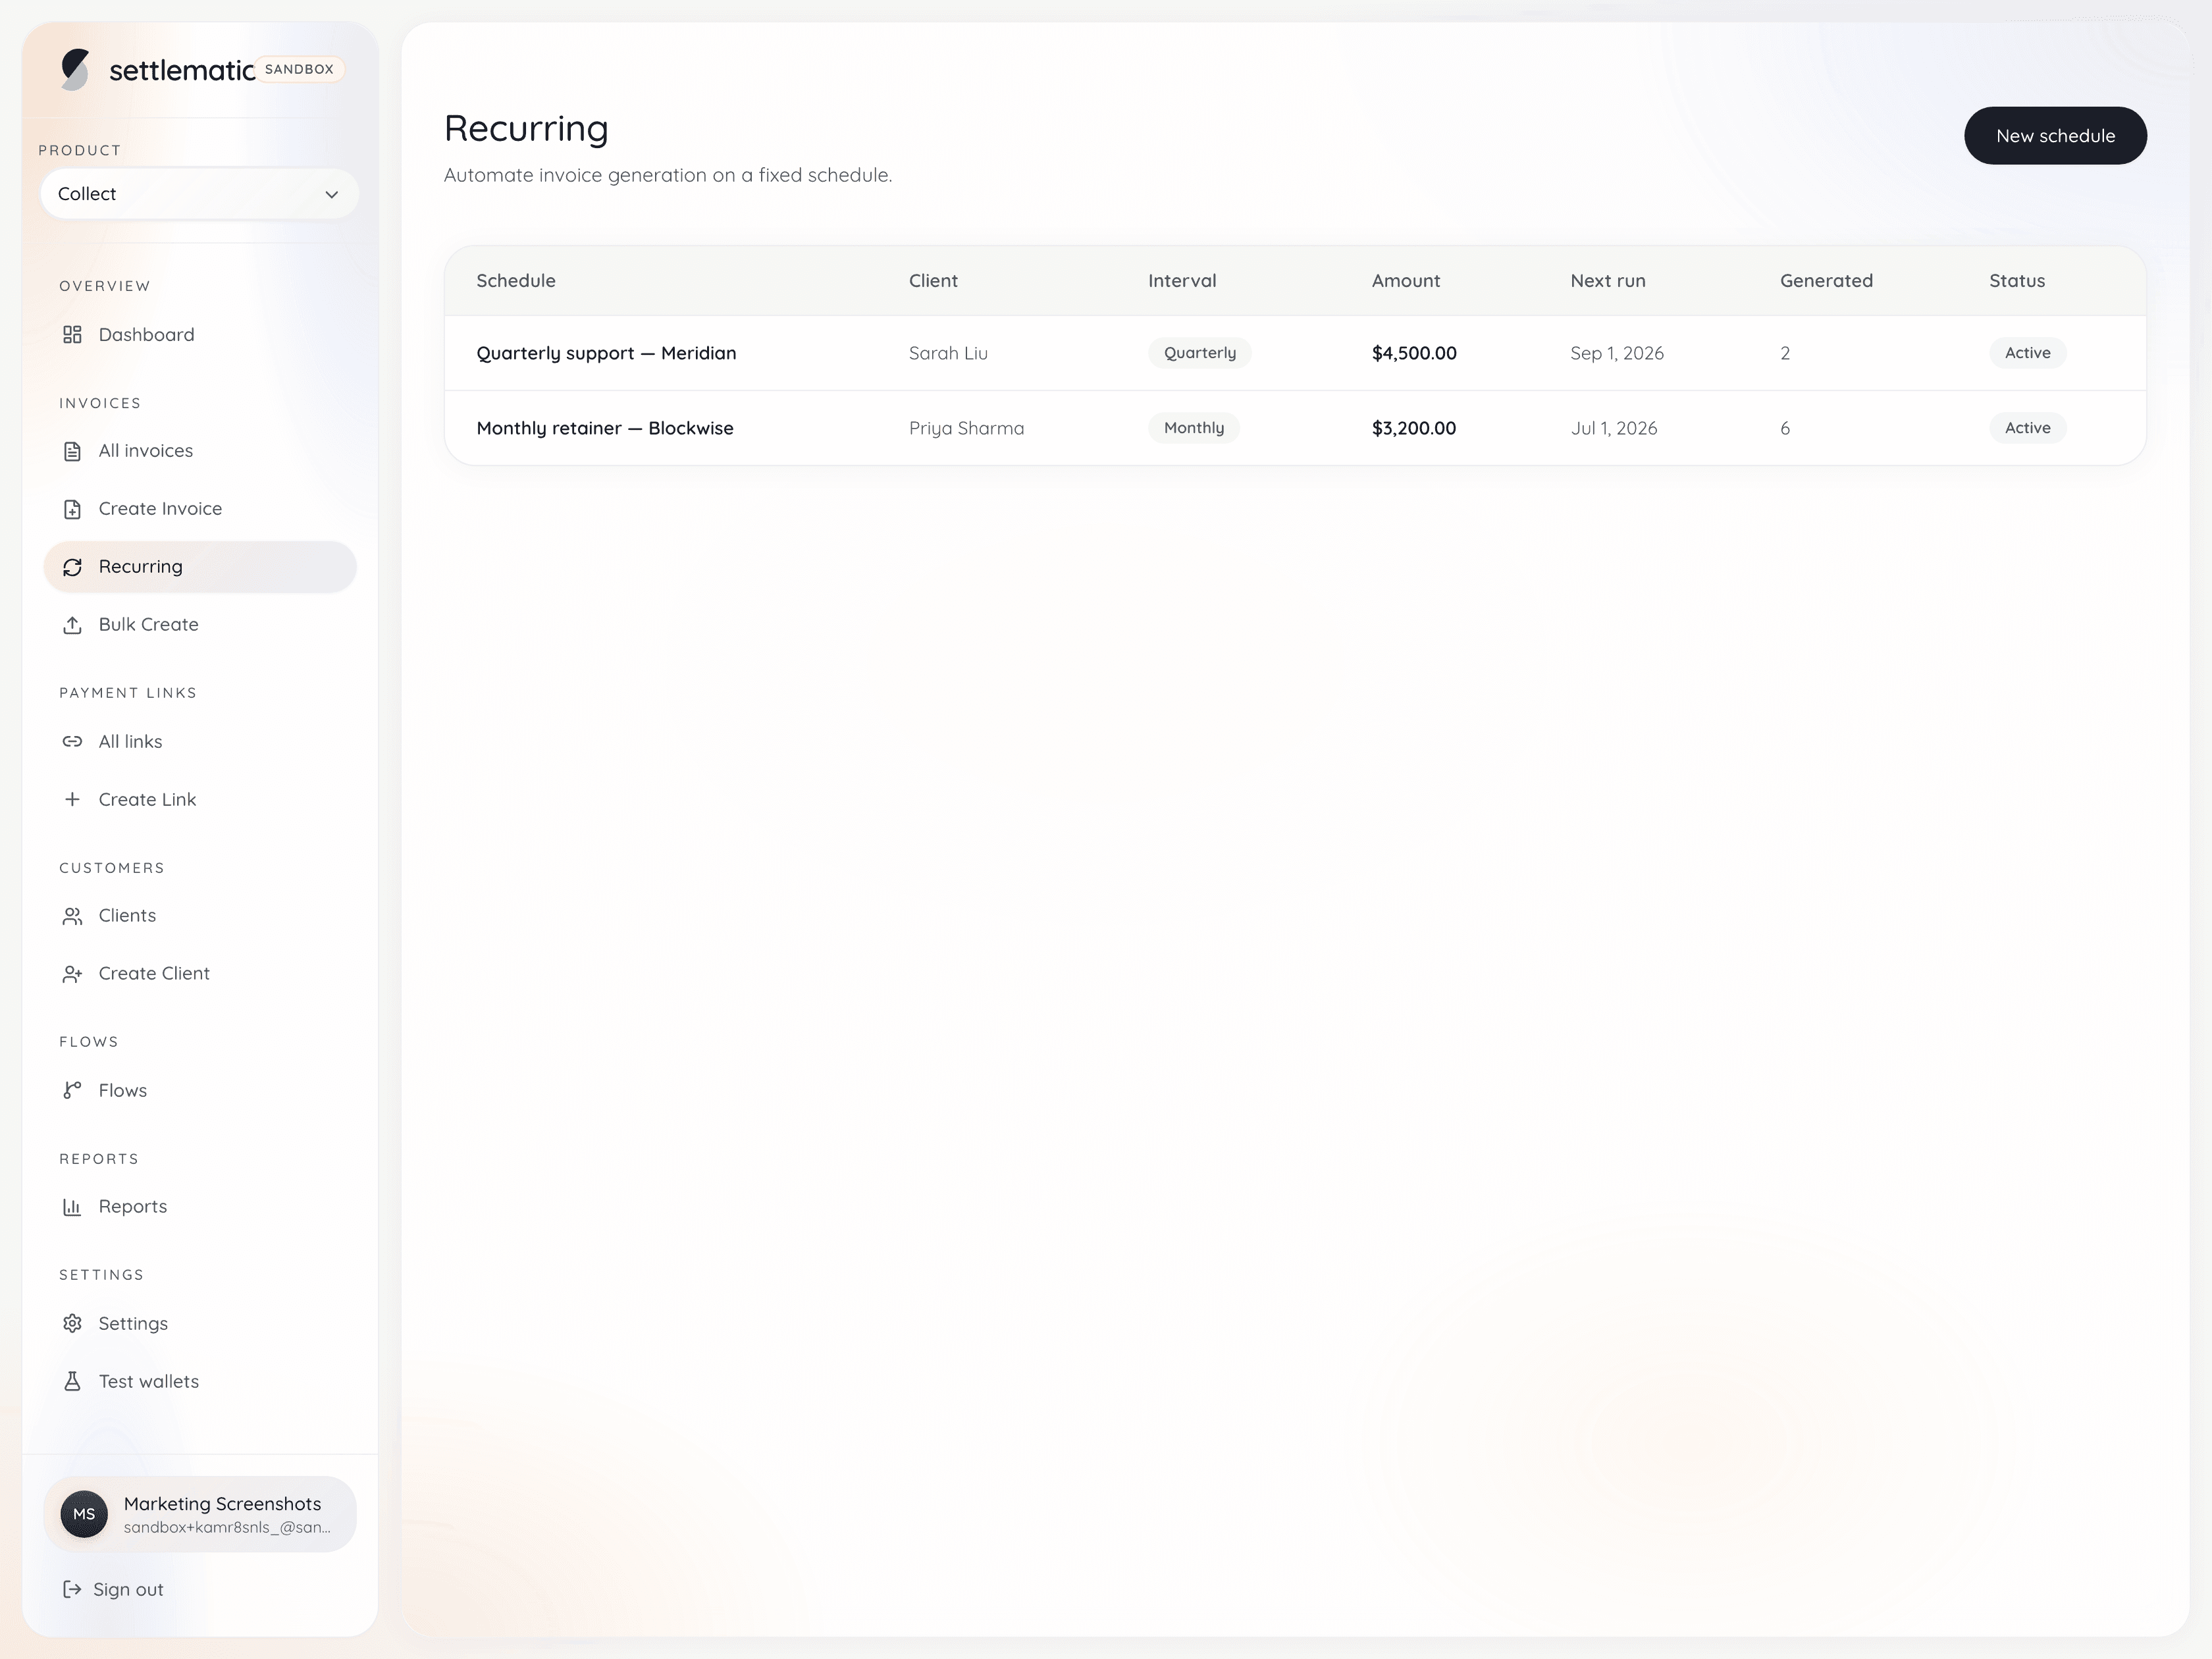Screen dimensions: 2212x1659
Task: Click client name Priya Sharma
Action: coord(966,428)
